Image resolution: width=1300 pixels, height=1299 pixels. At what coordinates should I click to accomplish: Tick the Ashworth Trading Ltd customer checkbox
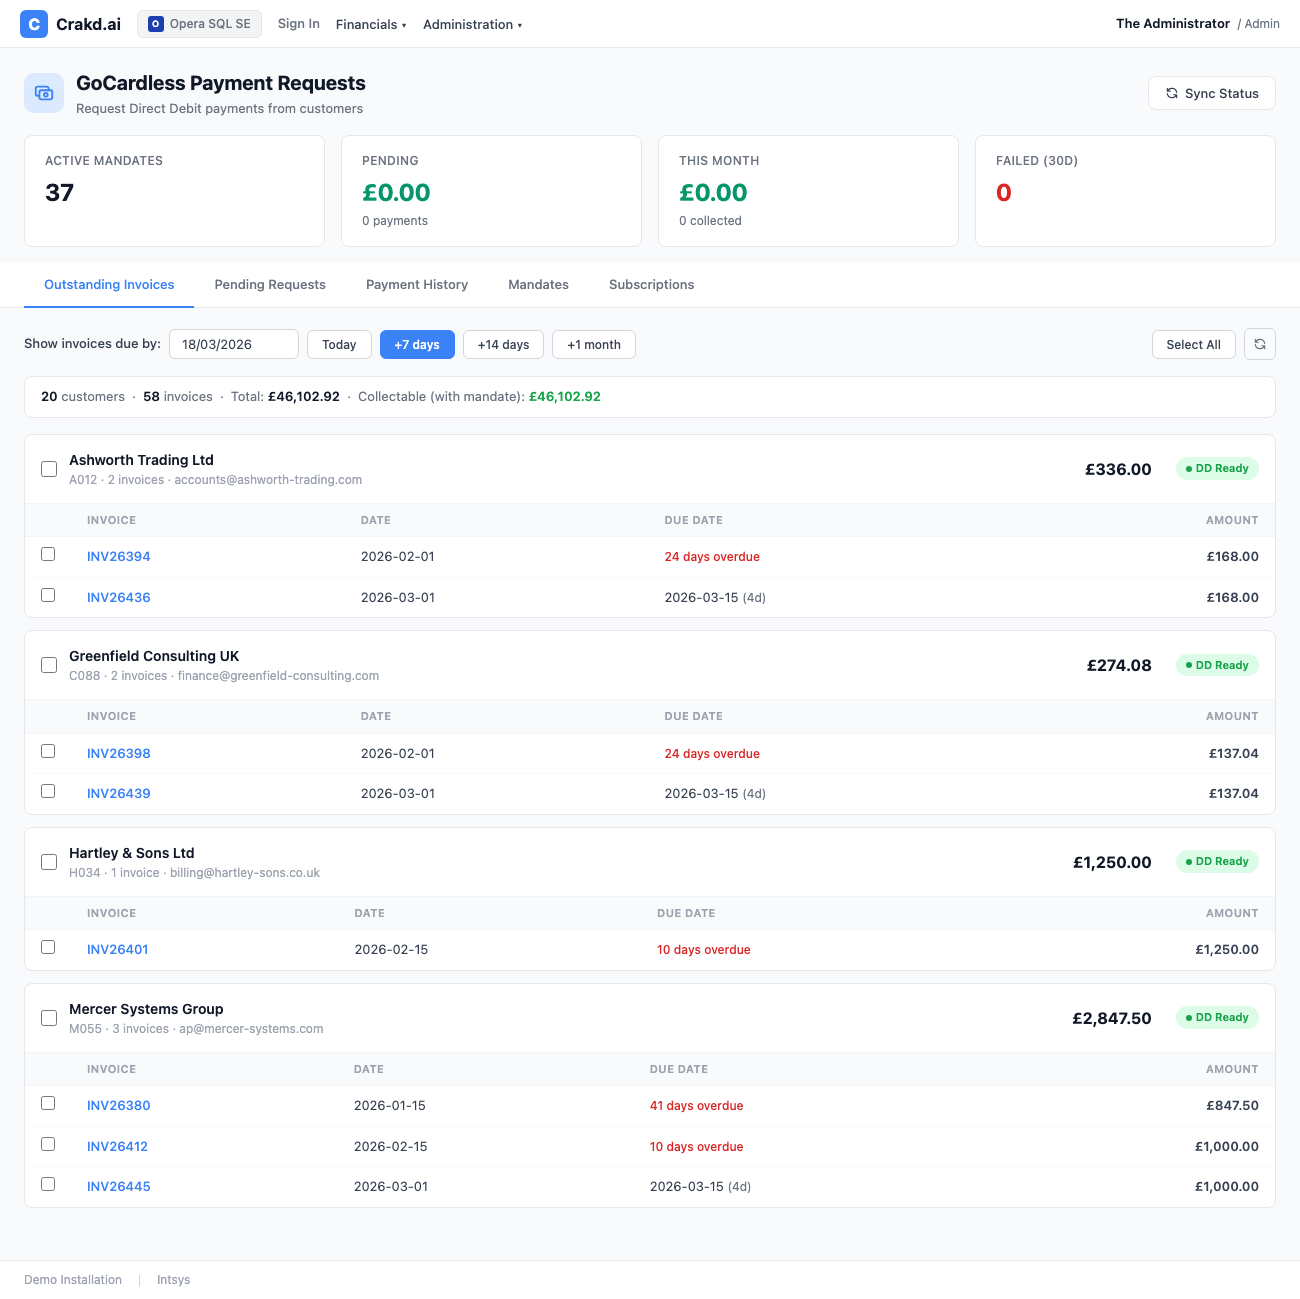tap(49, 469)
